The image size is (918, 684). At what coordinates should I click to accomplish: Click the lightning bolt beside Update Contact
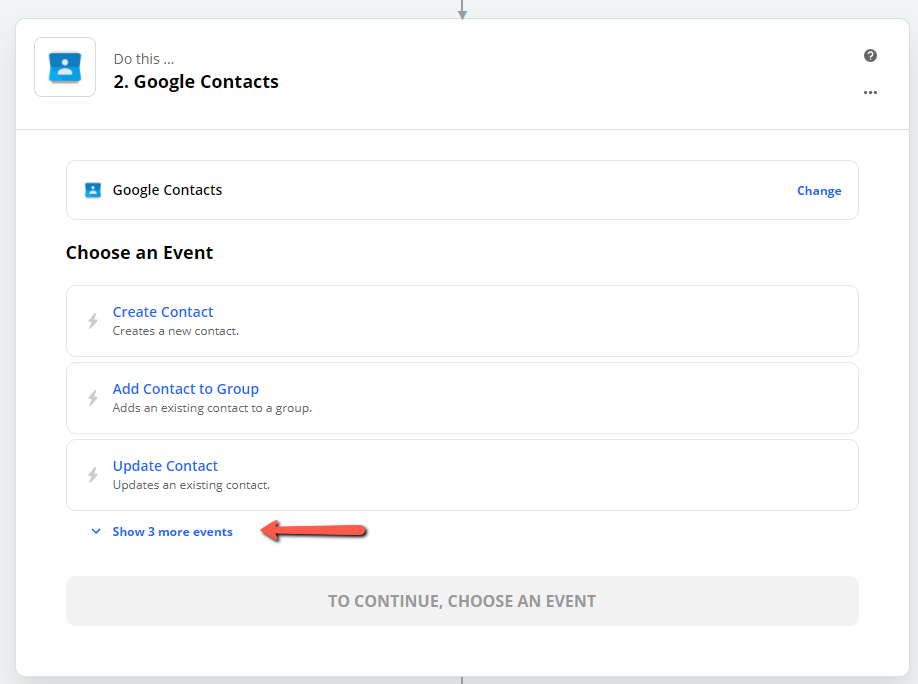coord(93,475)
